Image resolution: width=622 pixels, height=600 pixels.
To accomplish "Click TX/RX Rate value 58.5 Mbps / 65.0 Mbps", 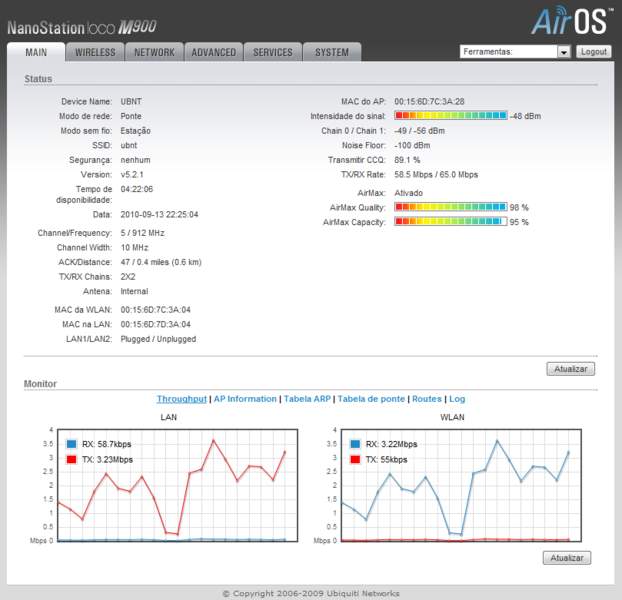I will point(436,174).
